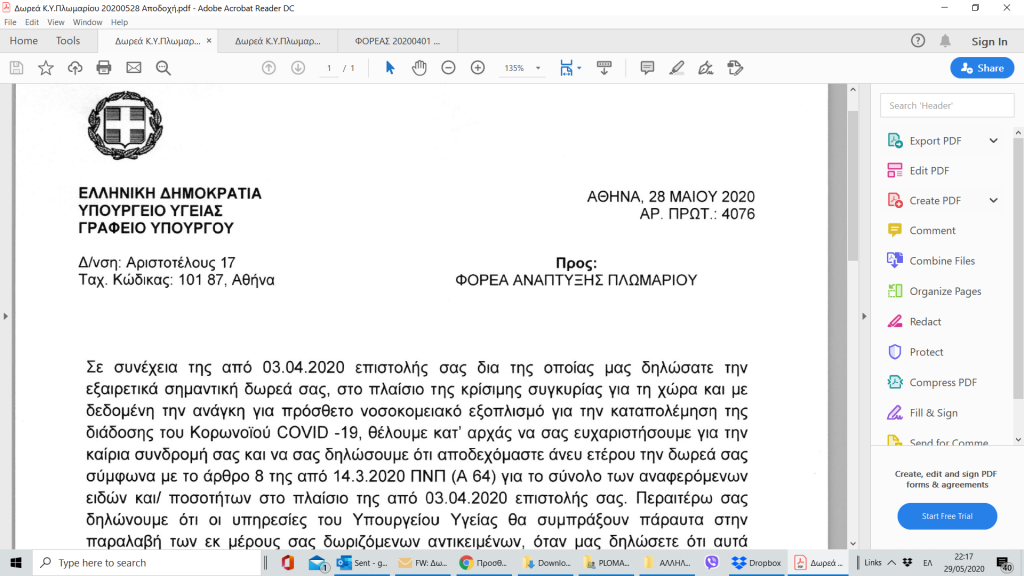Expand the Export PDF options chevron
1024x576 pixels.
pyautogui.click(x=993, y=141)
